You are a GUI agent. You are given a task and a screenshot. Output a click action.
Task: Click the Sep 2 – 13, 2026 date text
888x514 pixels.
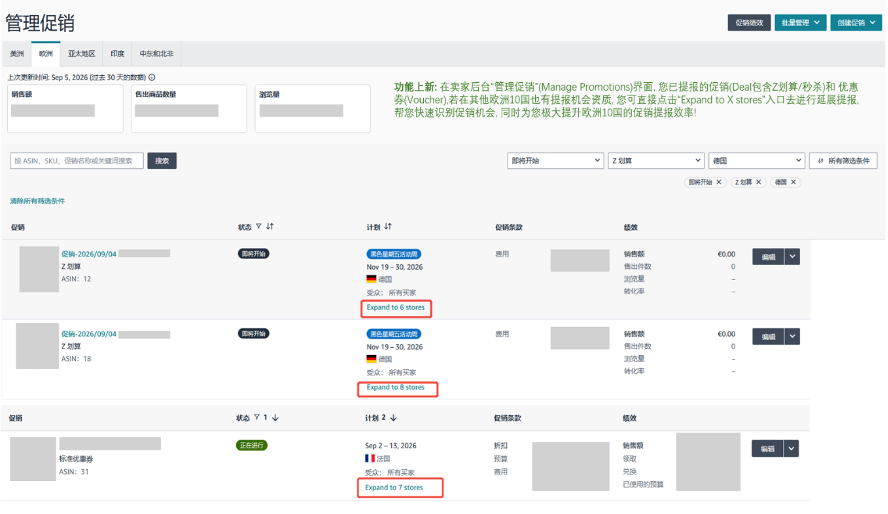pyautogui.click(x=391, y=446)
